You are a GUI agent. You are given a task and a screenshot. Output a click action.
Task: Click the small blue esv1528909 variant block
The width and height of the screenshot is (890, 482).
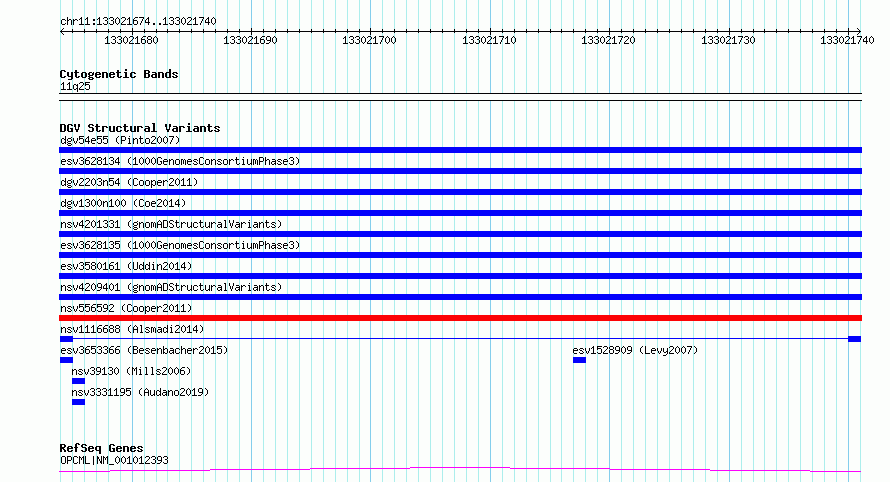pyautogui.click(x=579, y=360)
